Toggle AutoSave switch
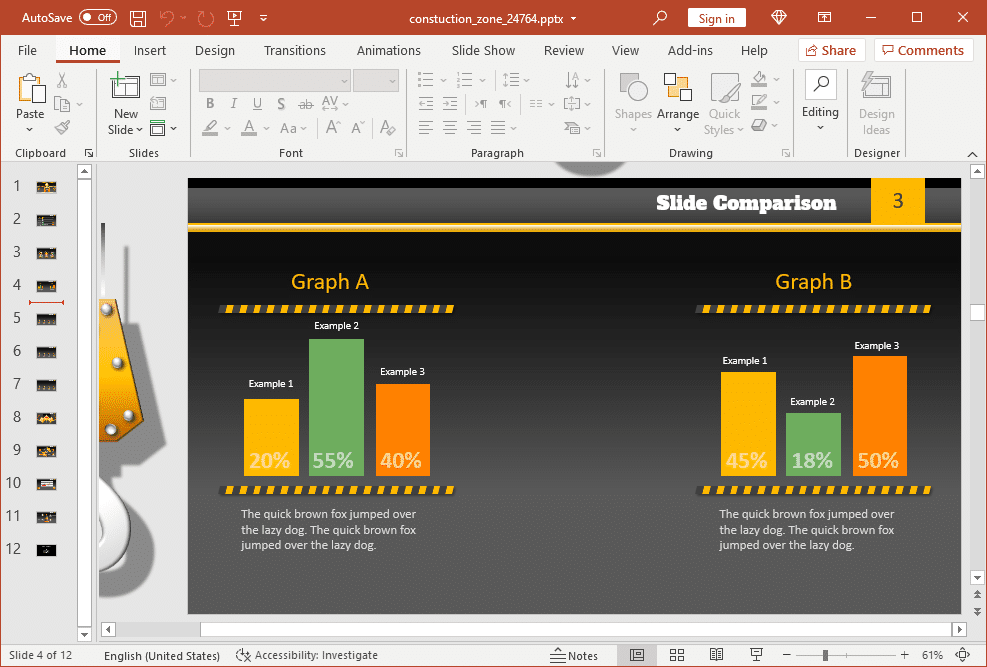Screen dimensions: 987x667 coord(98,18)
